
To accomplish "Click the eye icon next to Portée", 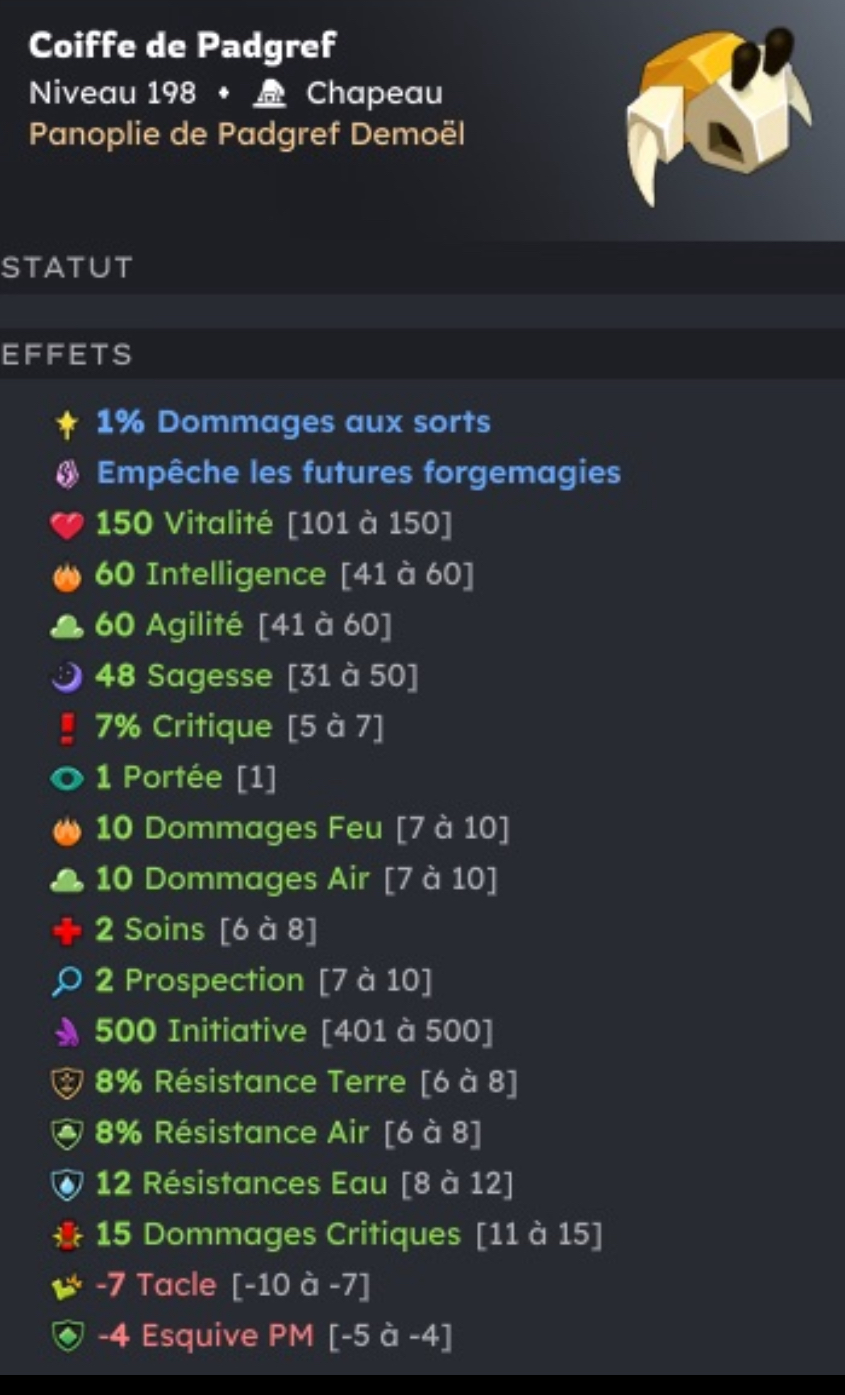I will [67, 779].
